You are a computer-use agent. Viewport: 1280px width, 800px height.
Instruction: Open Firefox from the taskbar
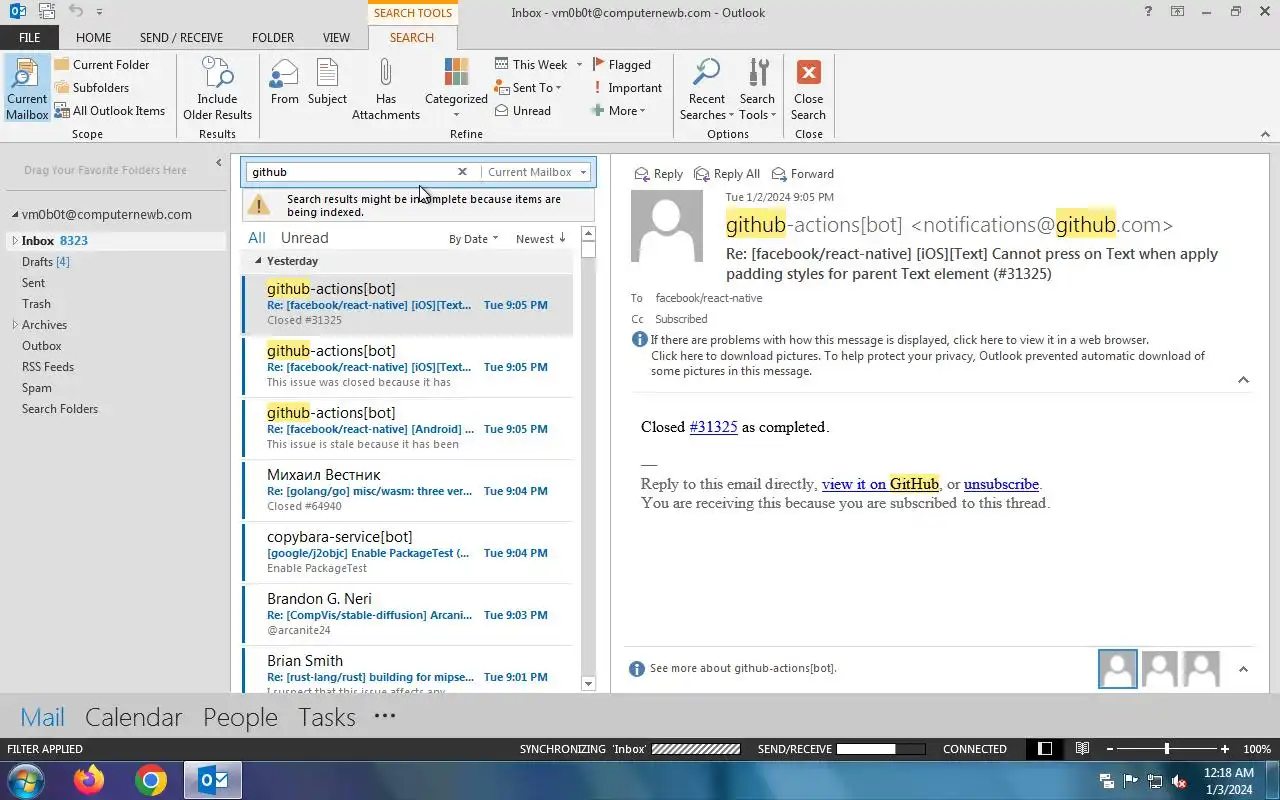89,780
